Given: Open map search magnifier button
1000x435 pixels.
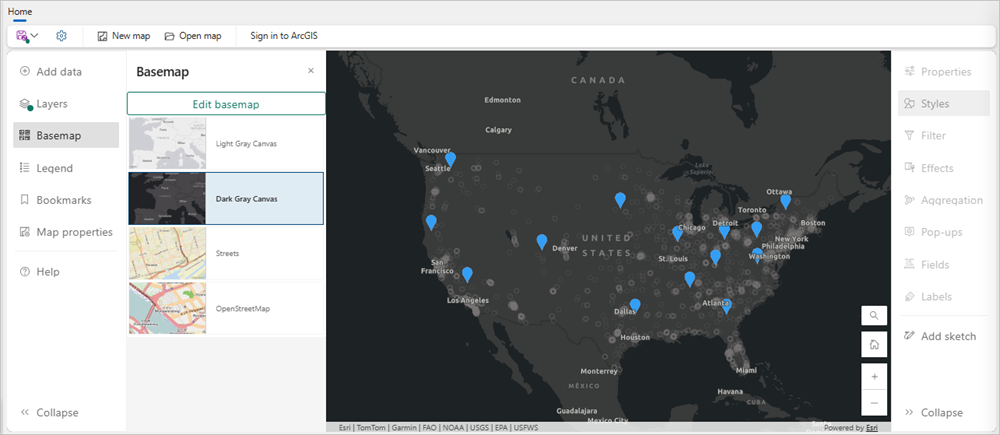Looking at the screenshot, I should tap(874, 315).
